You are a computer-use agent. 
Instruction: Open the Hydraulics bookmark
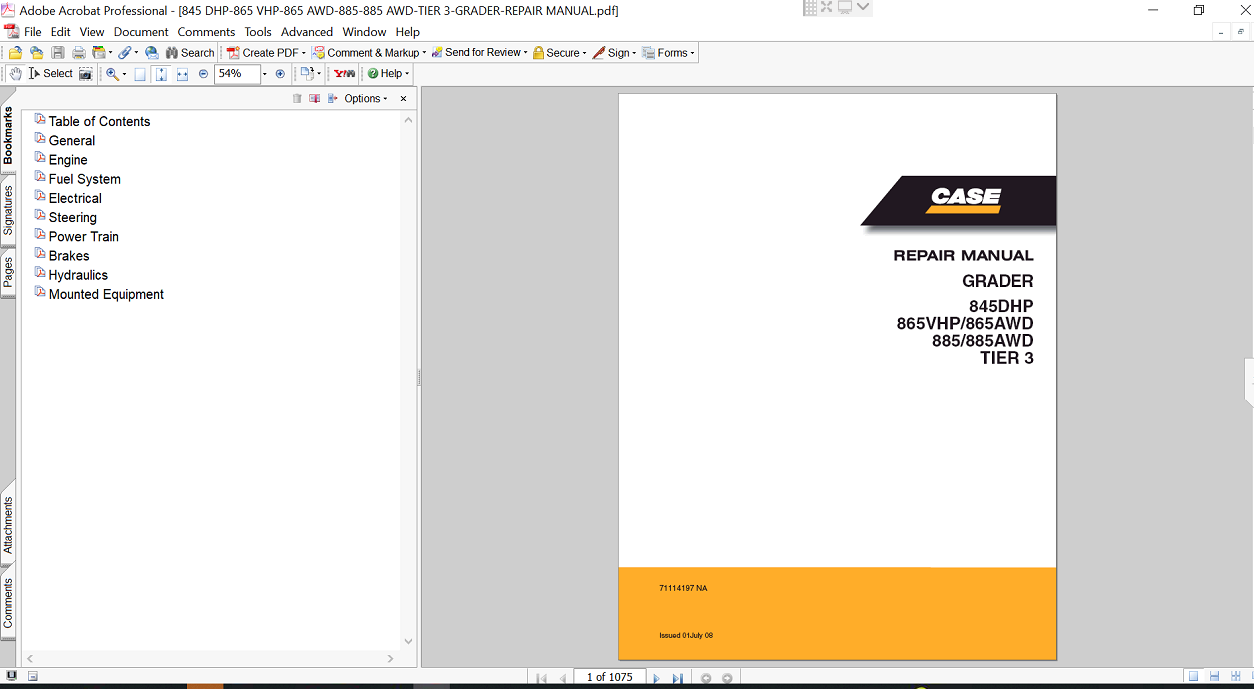coord(78,275)
